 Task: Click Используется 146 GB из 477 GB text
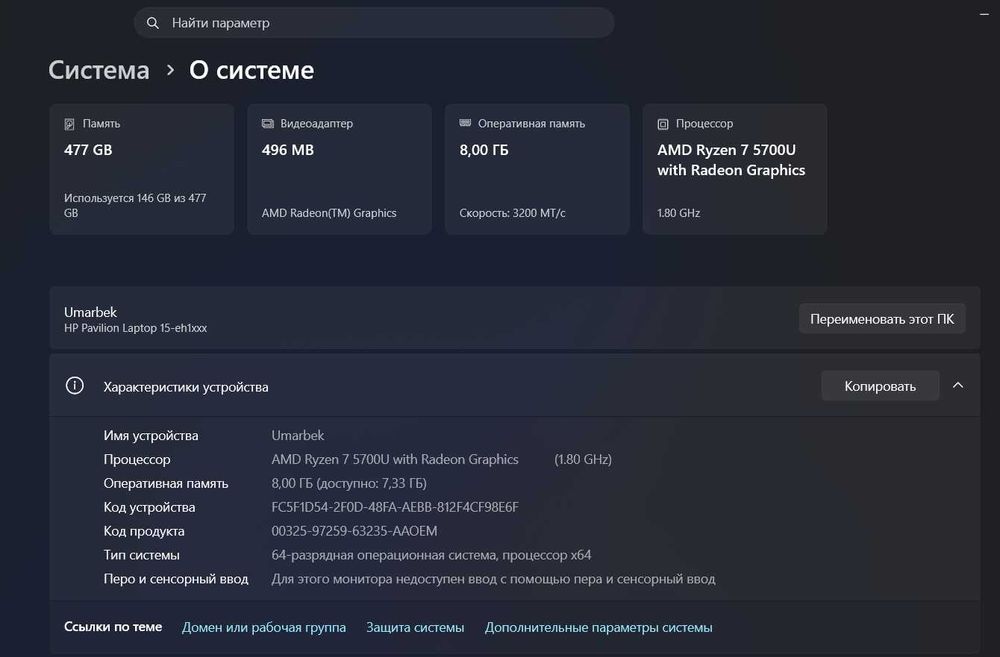(x=135, y=205)
